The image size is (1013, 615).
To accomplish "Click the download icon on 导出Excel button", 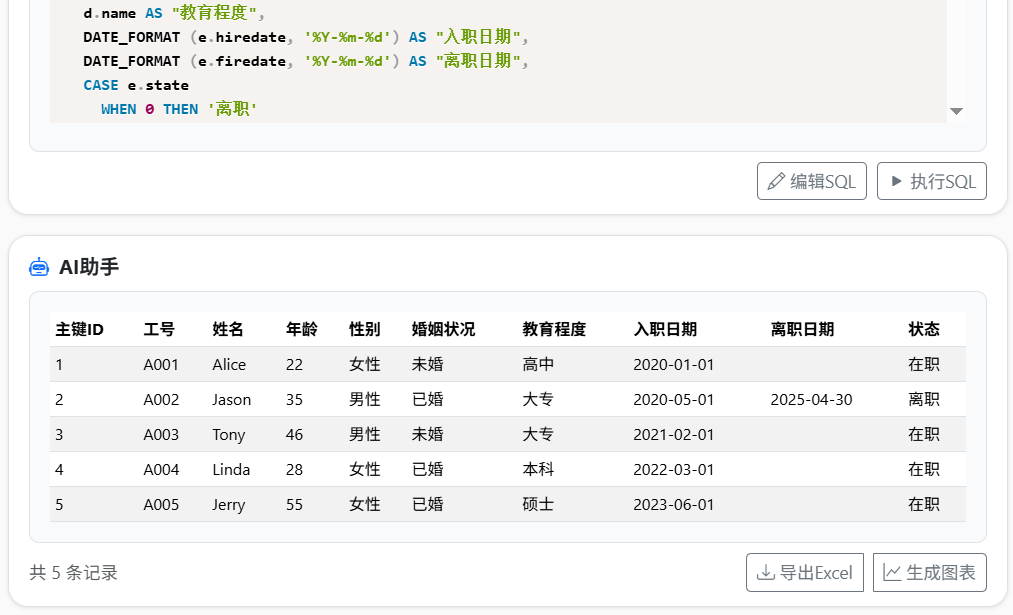I will 766,572.
